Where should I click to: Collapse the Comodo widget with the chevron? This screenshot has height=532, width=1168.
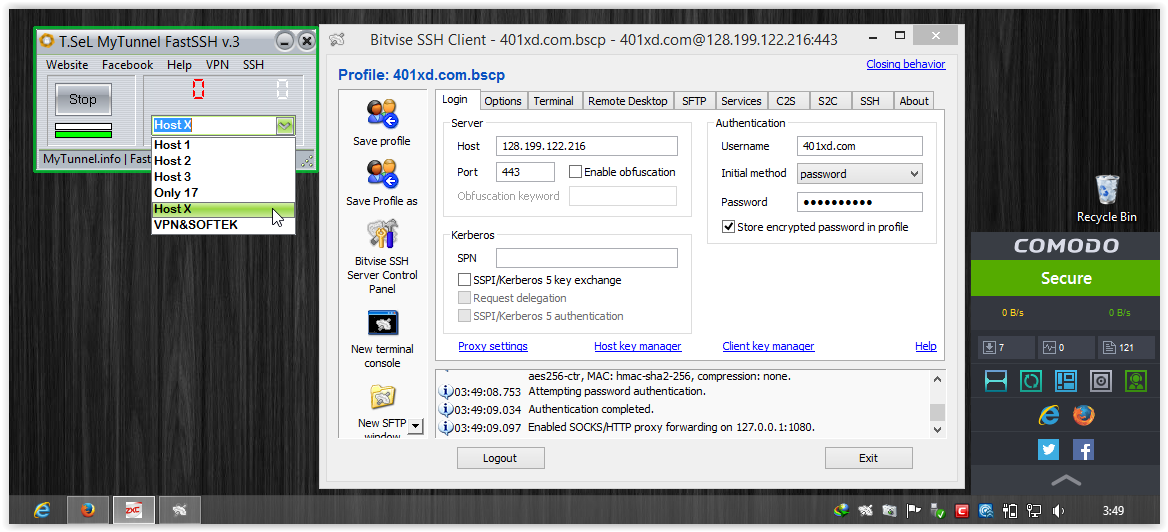pos(1066,481)
